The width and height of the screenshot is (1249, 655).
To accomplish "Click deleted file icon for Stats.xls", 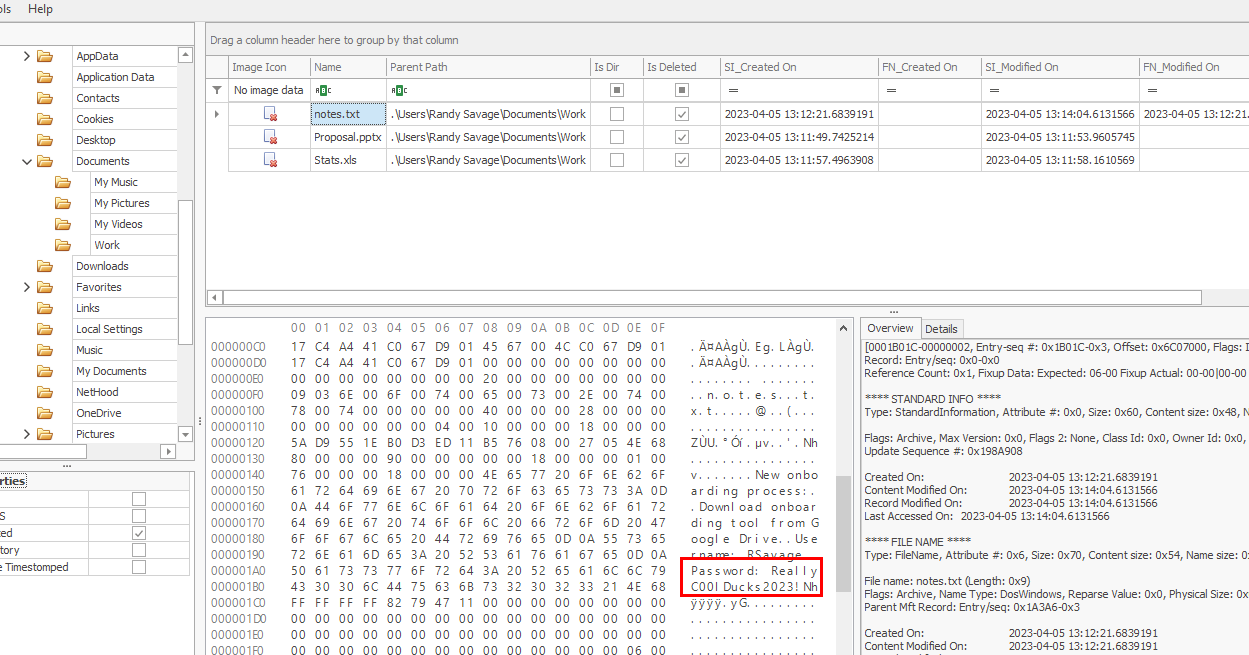I will [270, 160].
